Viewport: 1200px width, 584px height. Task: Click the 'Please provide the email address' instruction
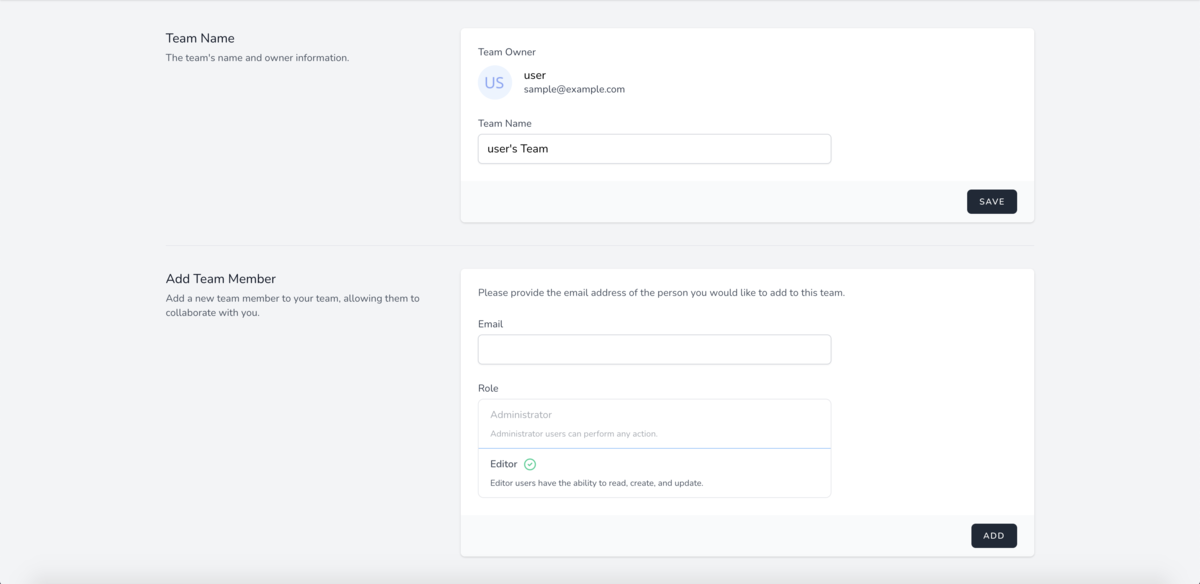pos(661,293)
